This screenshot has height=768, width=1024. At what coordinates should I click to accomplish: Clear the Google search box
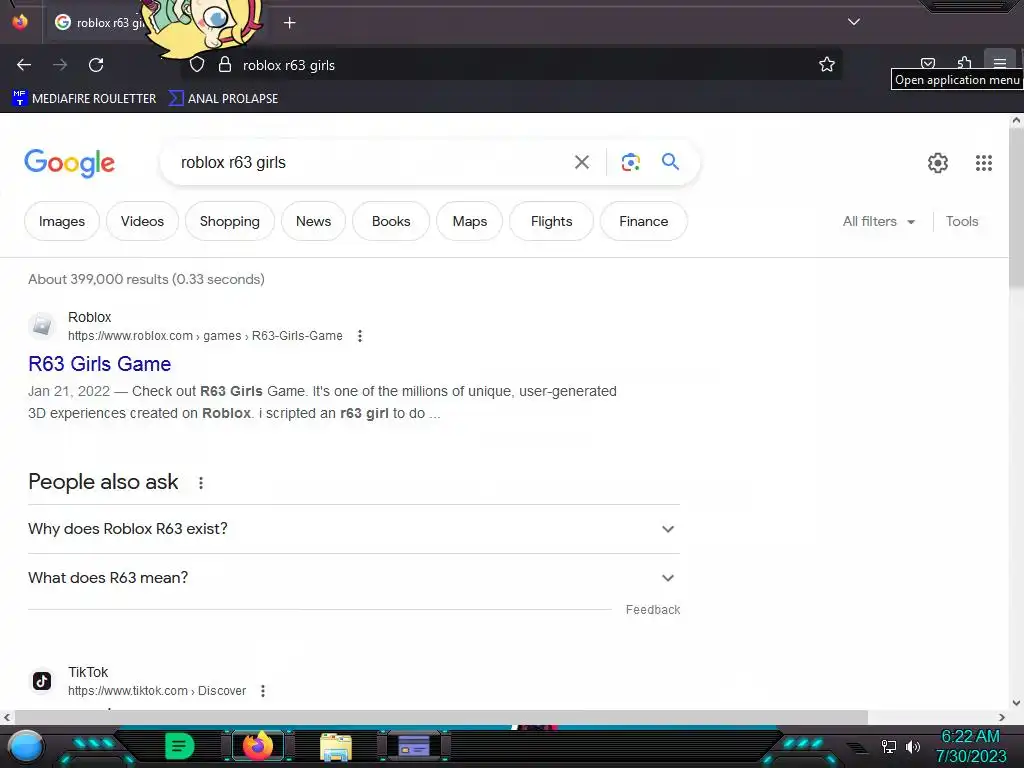coord(581,162)
